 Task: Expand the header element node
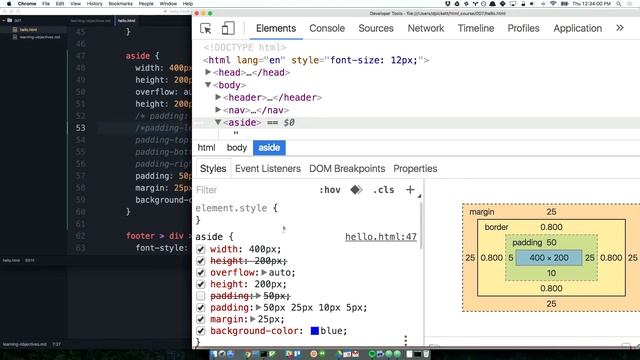[x=218, y=97]
